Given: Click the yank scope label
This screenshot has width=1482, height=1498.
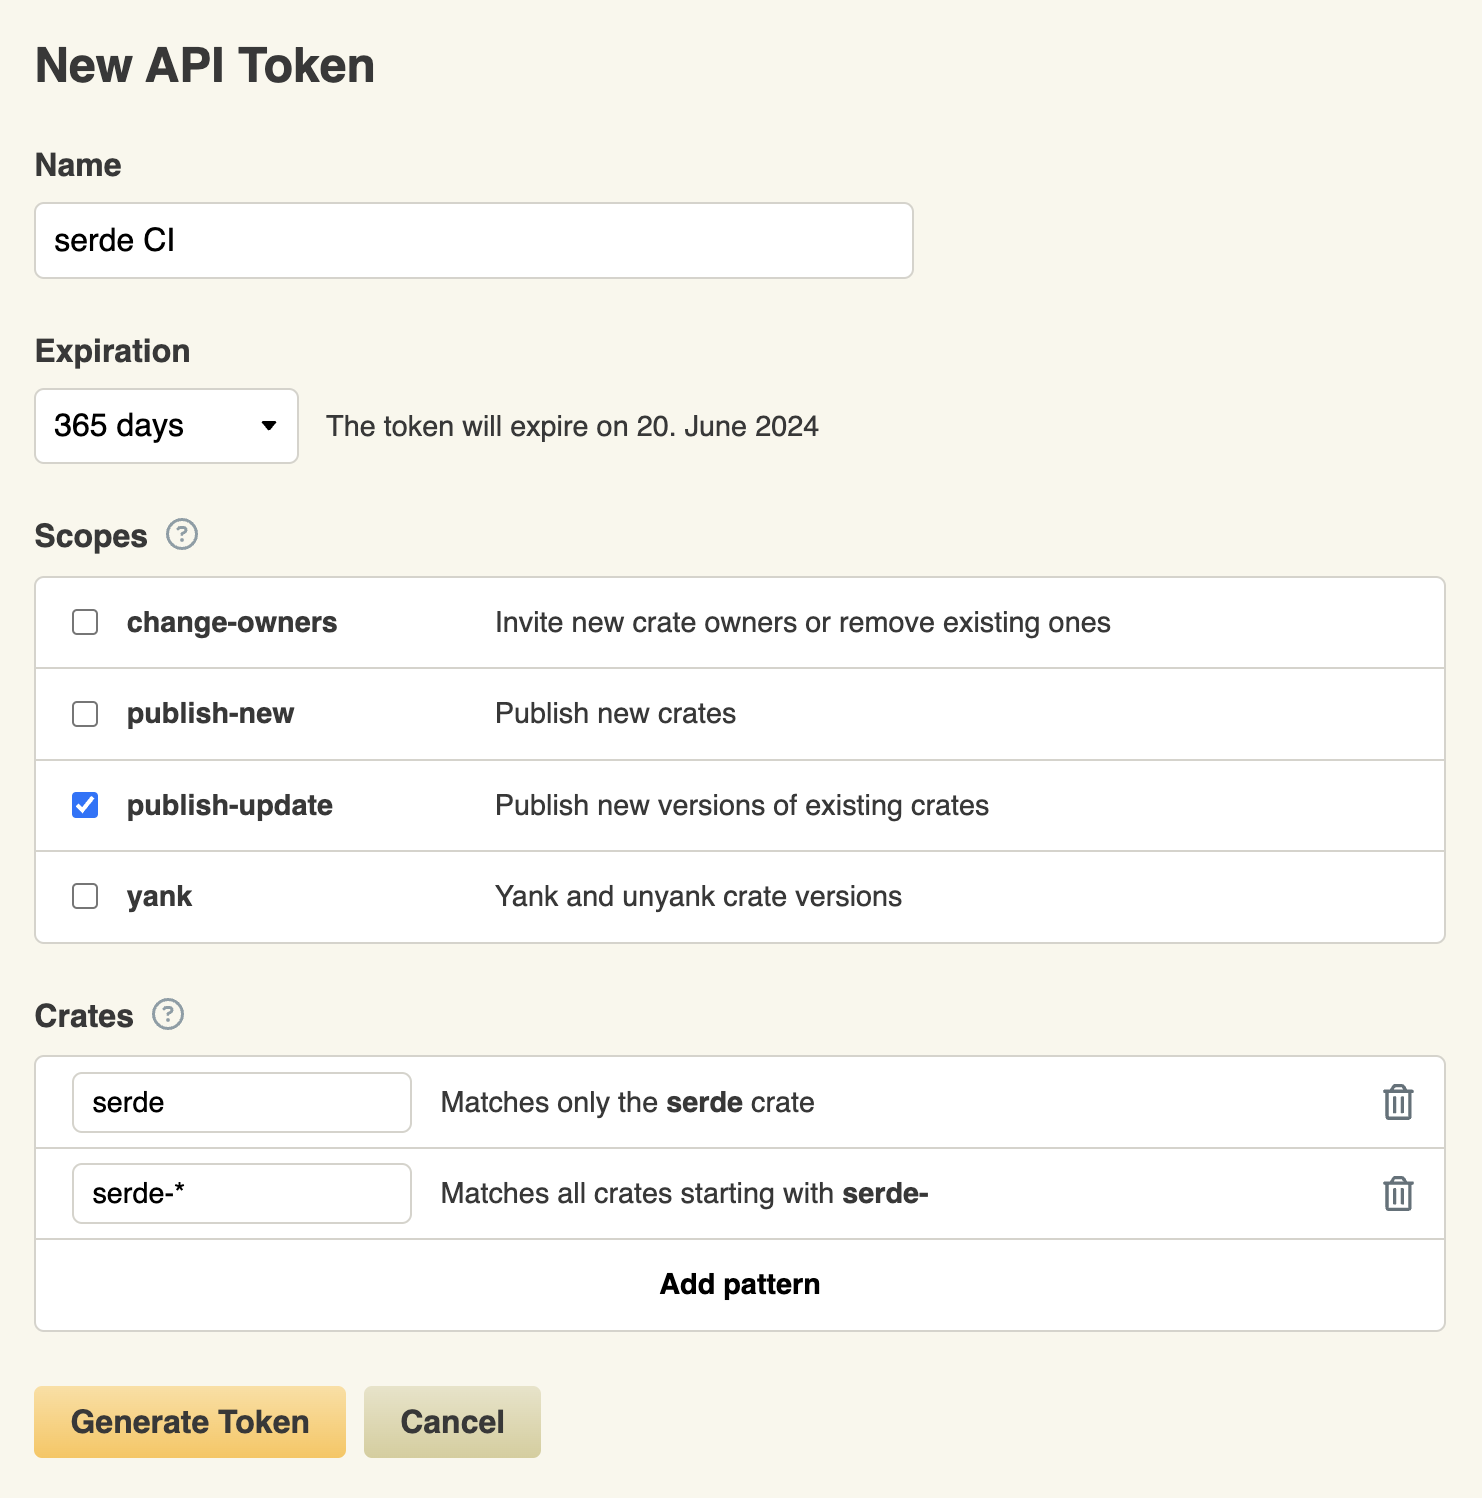Looking at the screenshot, I should [159, 896].
